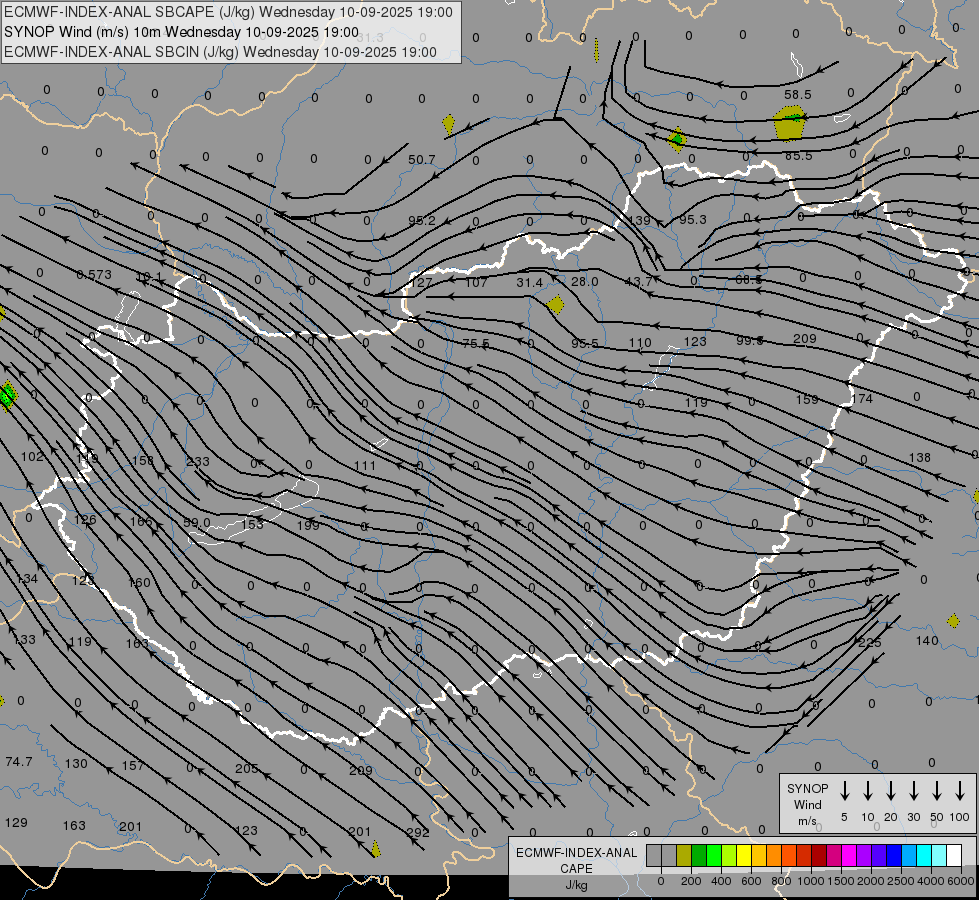
Task: Click the 110 CAPE value on the map
Action: 640,342
